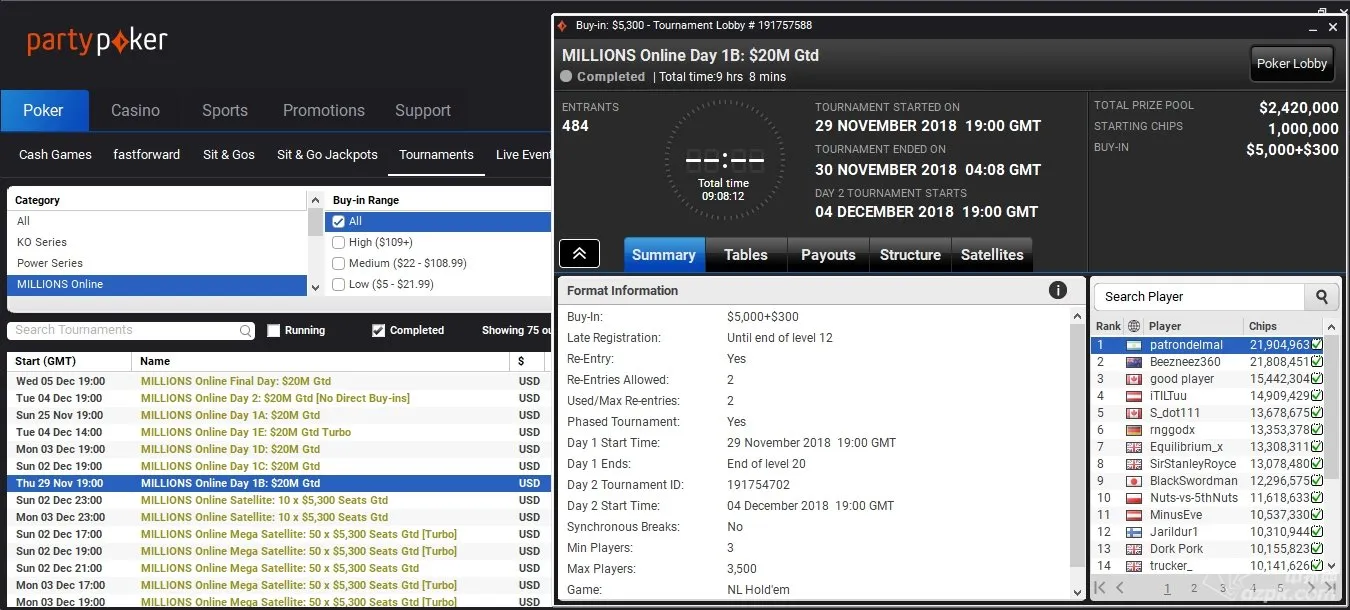Click the magnifier in Search Tournaments
This screenshot has width=1350, height=610.
(x=246, y=330)
